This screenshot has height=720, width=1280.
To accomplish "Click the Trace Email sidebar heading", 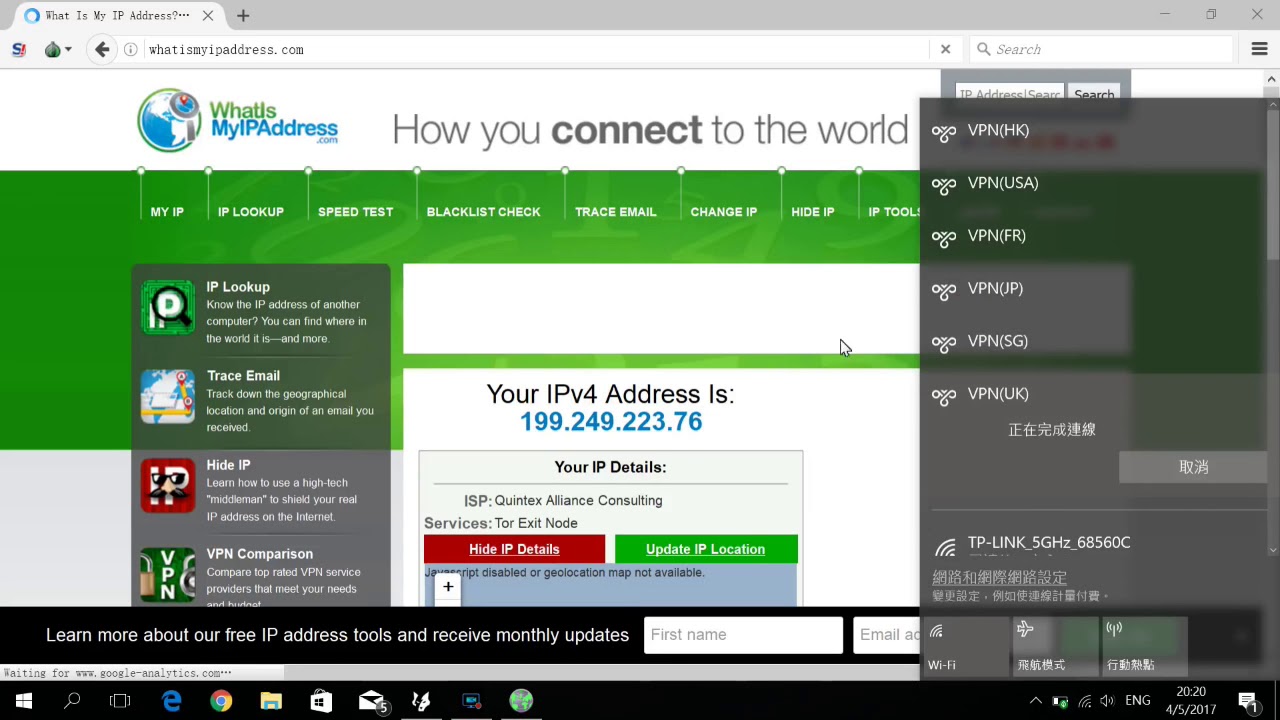I will click(x=243, y=376).
